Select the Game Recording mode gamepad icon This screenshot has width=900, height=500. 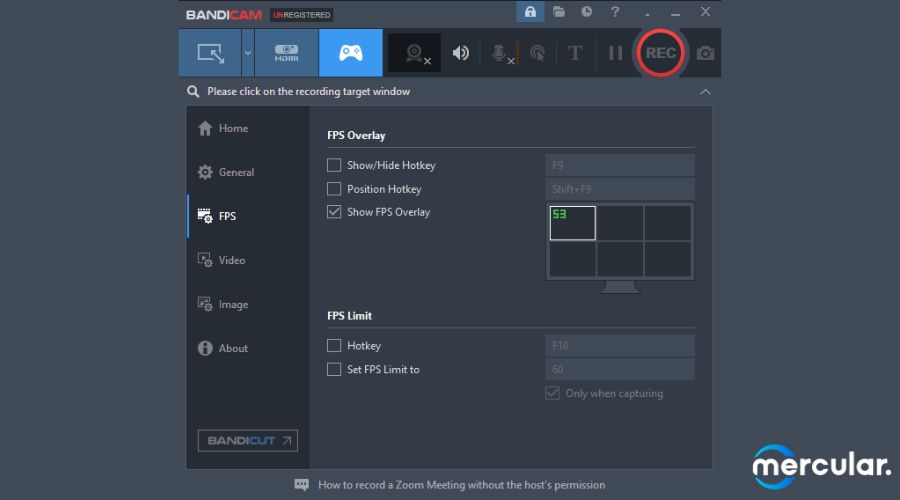click(x=351, y=53)
